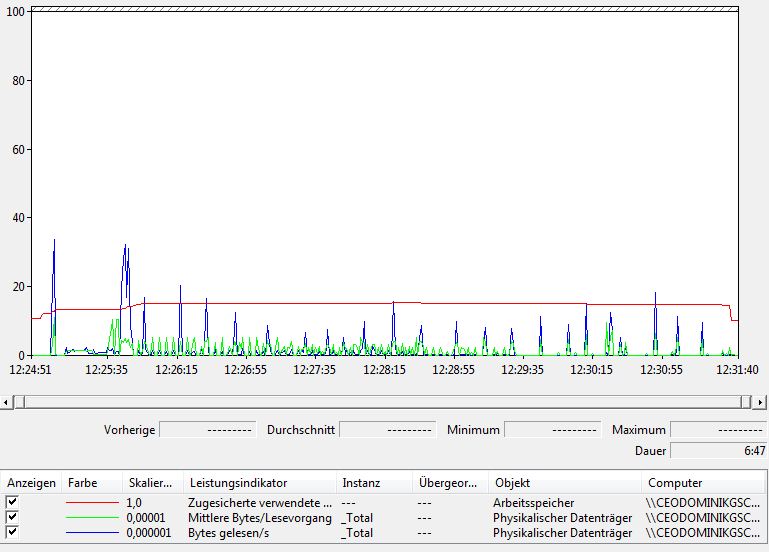Click the 12:24:51 time axis label
Image resolution: width=769 pixels, height=552 pixels.
(x=30, y=370)
